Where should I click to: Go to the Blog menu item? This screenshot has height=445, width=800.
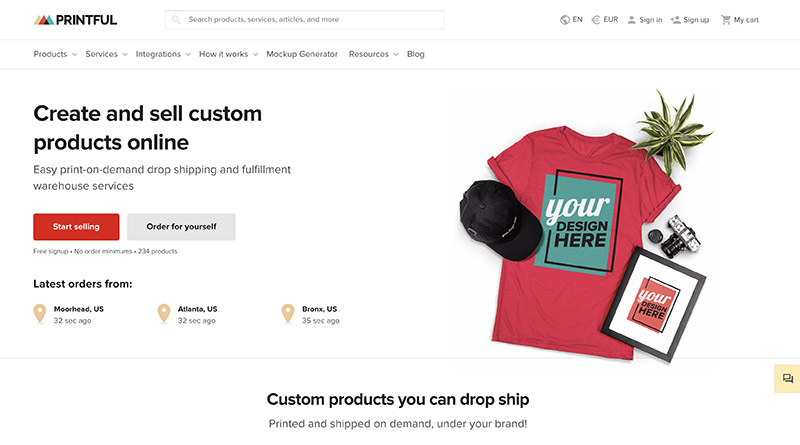[x=416, y=54]
